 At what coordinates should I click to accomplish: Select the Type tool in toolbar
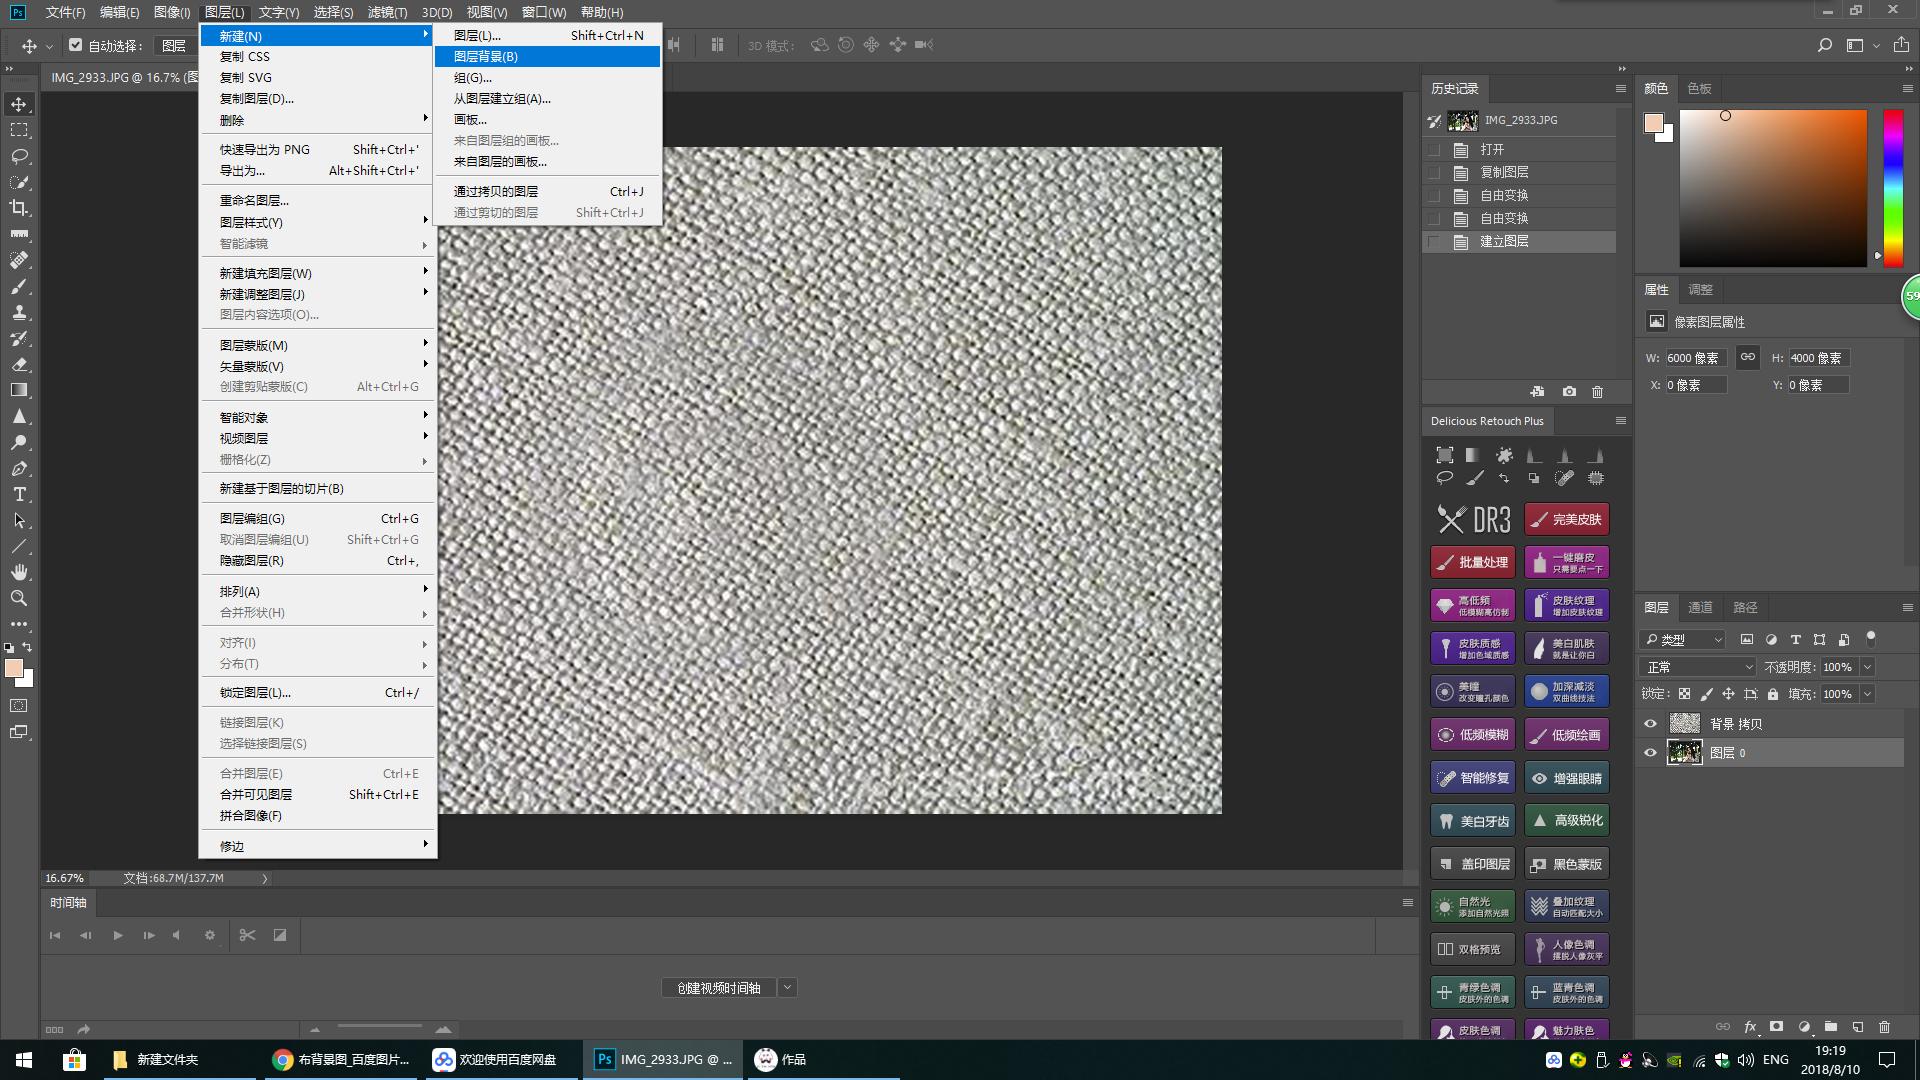coord(19,494)
